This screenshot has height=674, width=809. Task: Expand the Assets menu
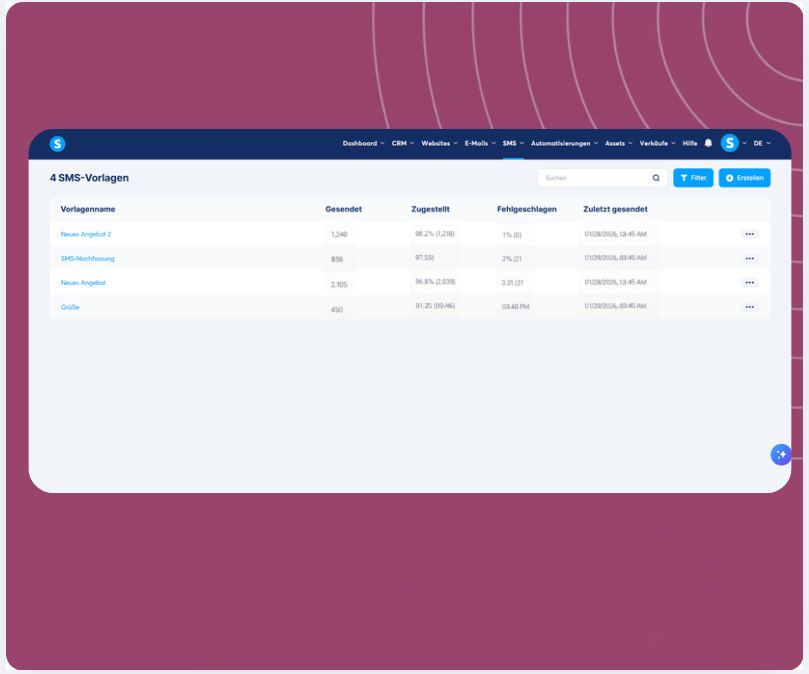(x=619, y=143)
